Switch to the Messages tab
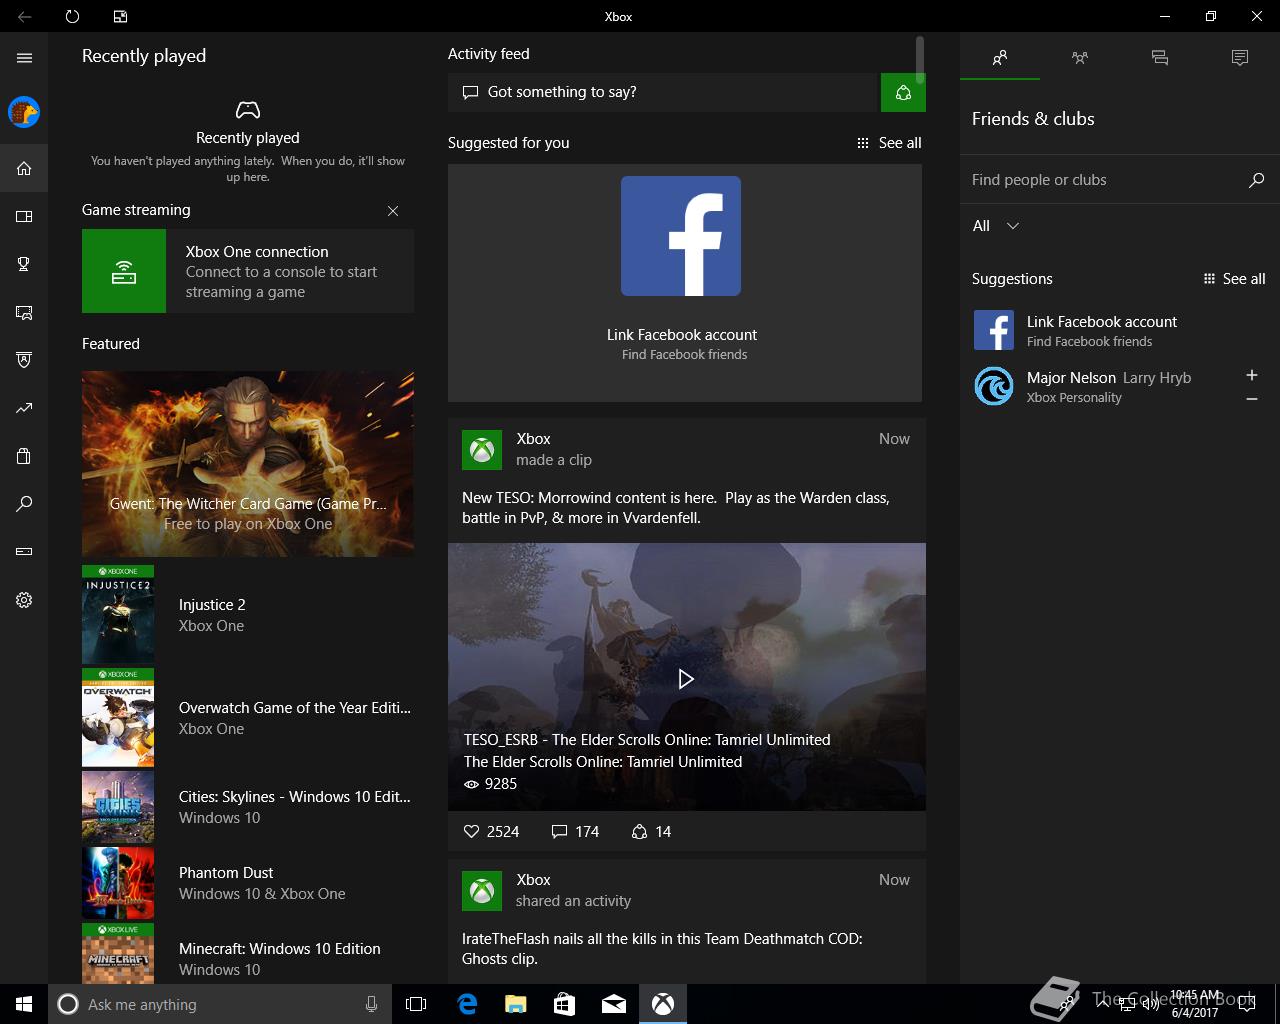 pos(1160,58)
